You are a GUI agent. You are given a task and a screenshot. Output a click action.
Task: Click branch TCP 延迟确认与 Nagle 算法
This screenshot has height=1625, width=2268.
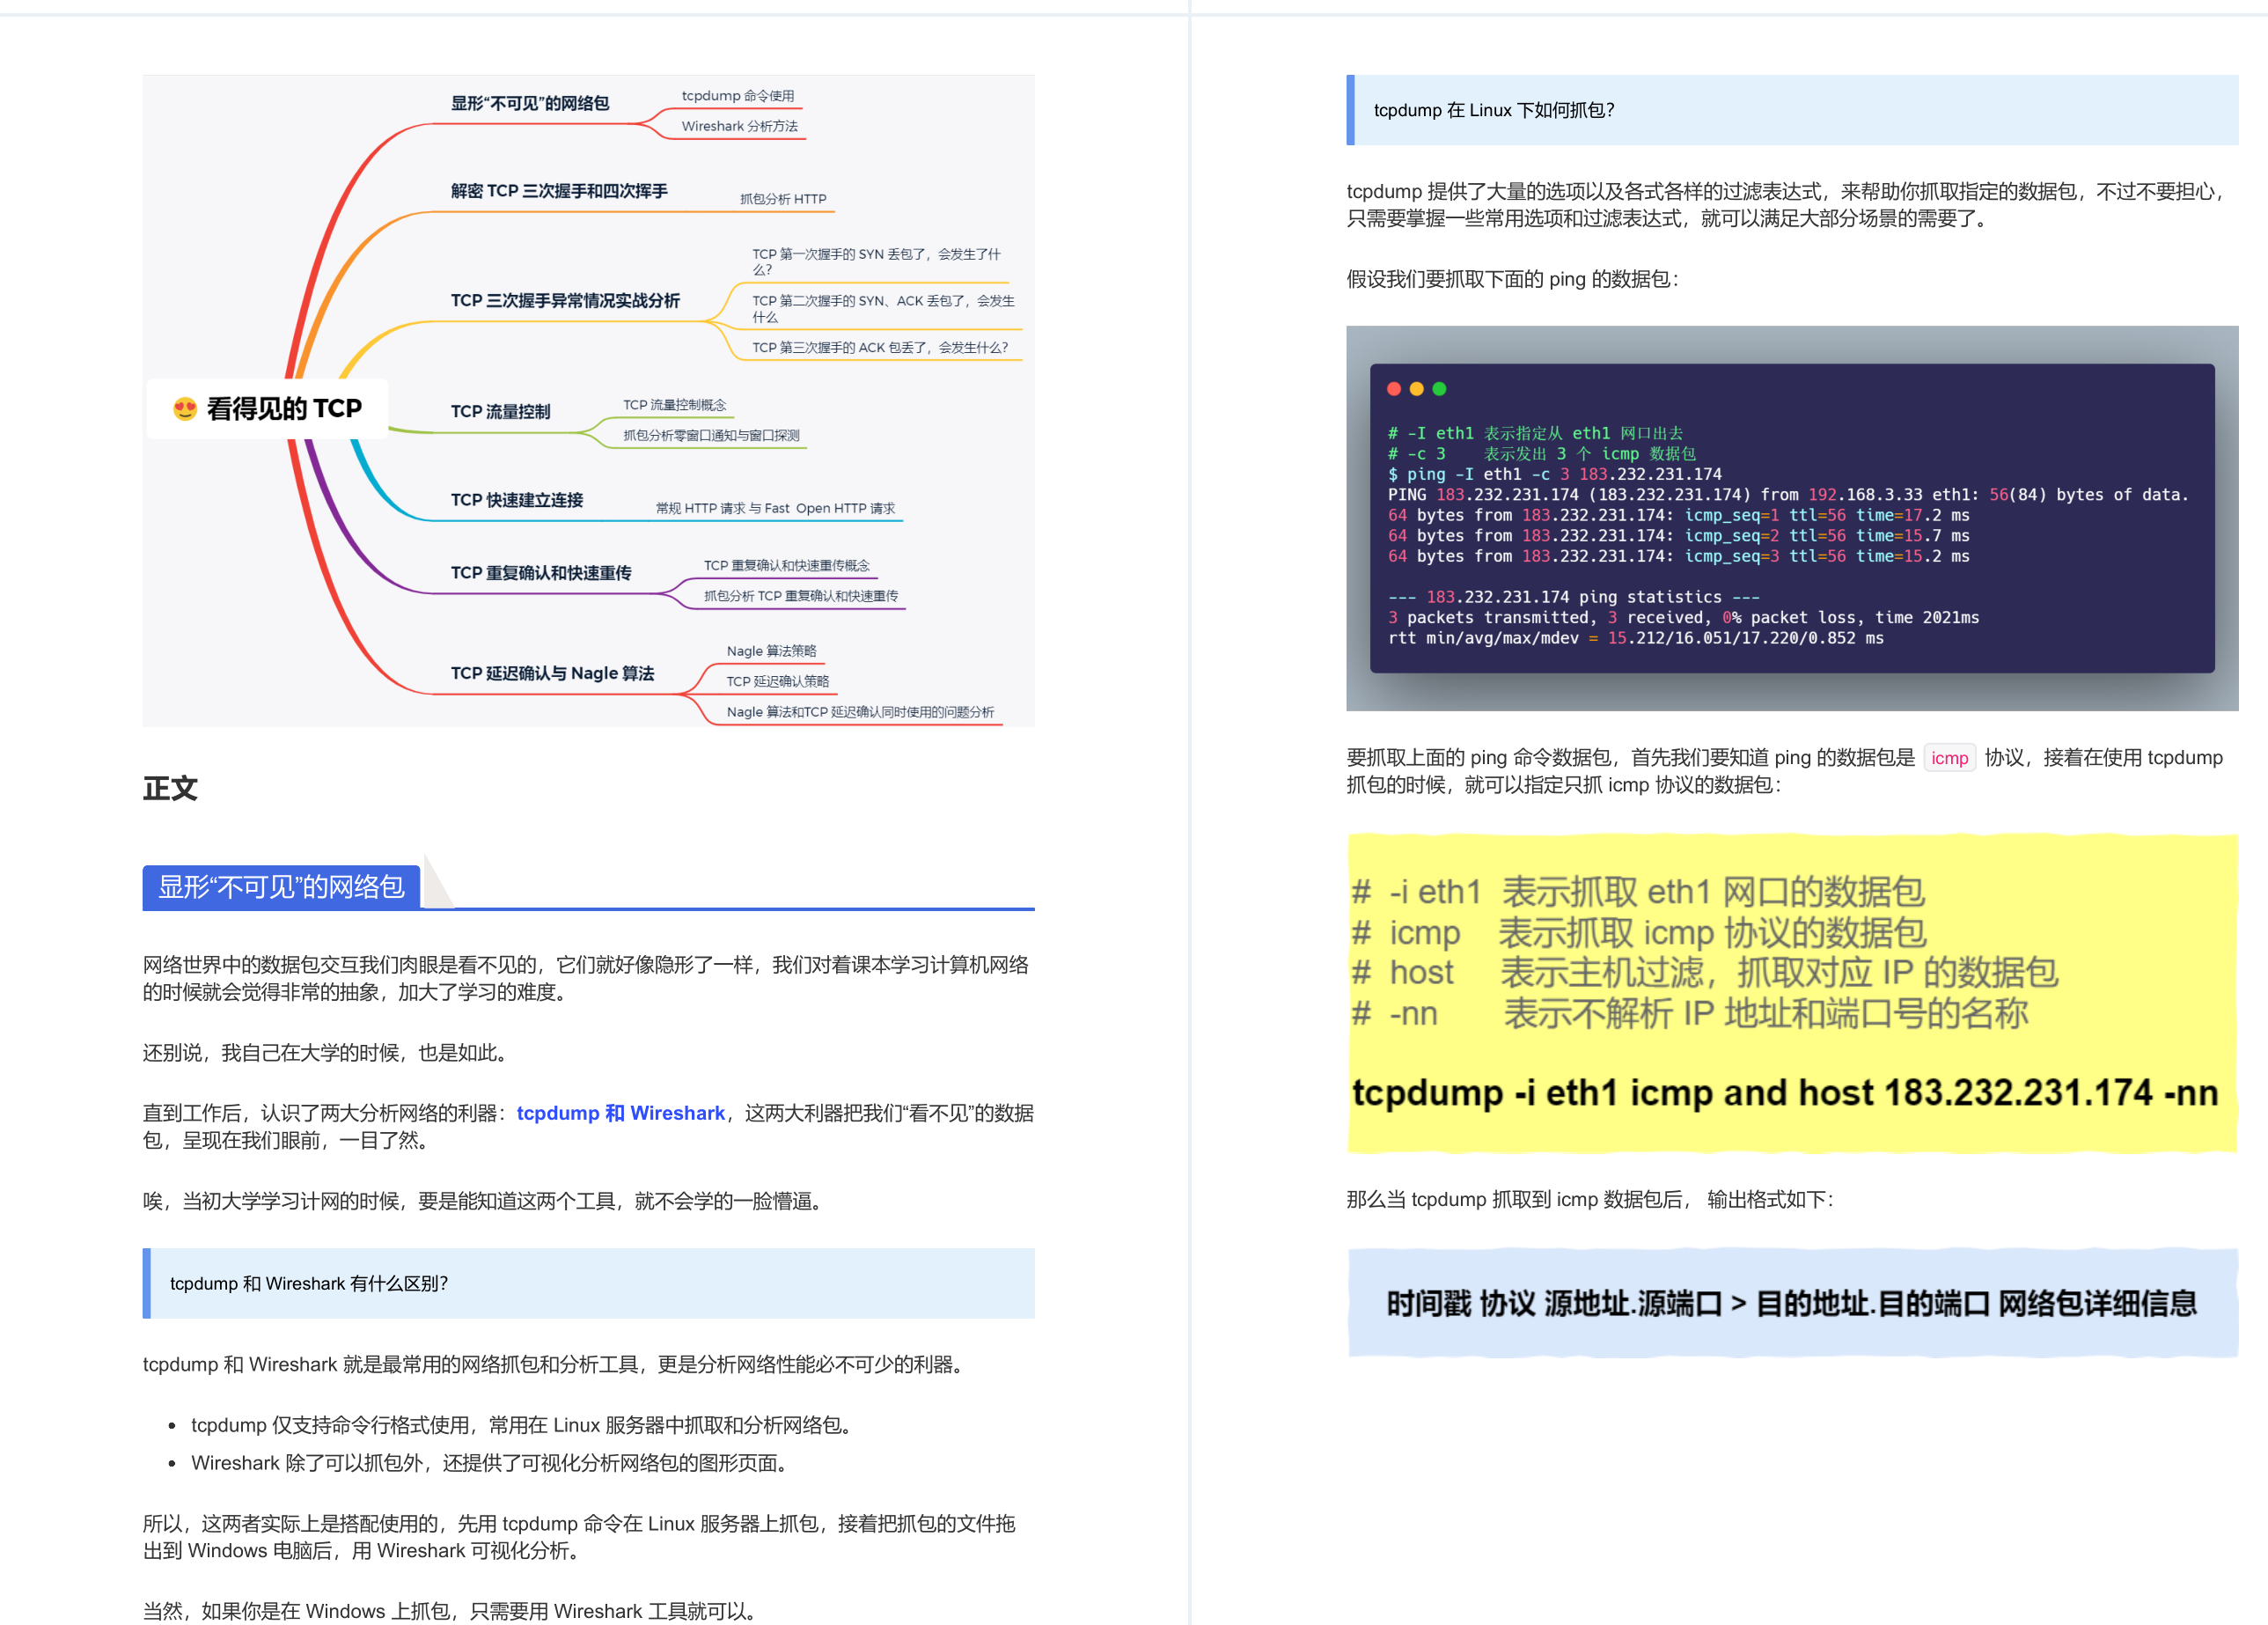click(x=552, y=673)
